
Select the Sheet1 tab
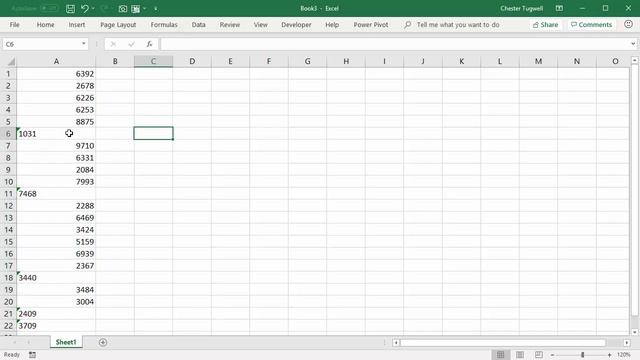(x=66, y=342)
